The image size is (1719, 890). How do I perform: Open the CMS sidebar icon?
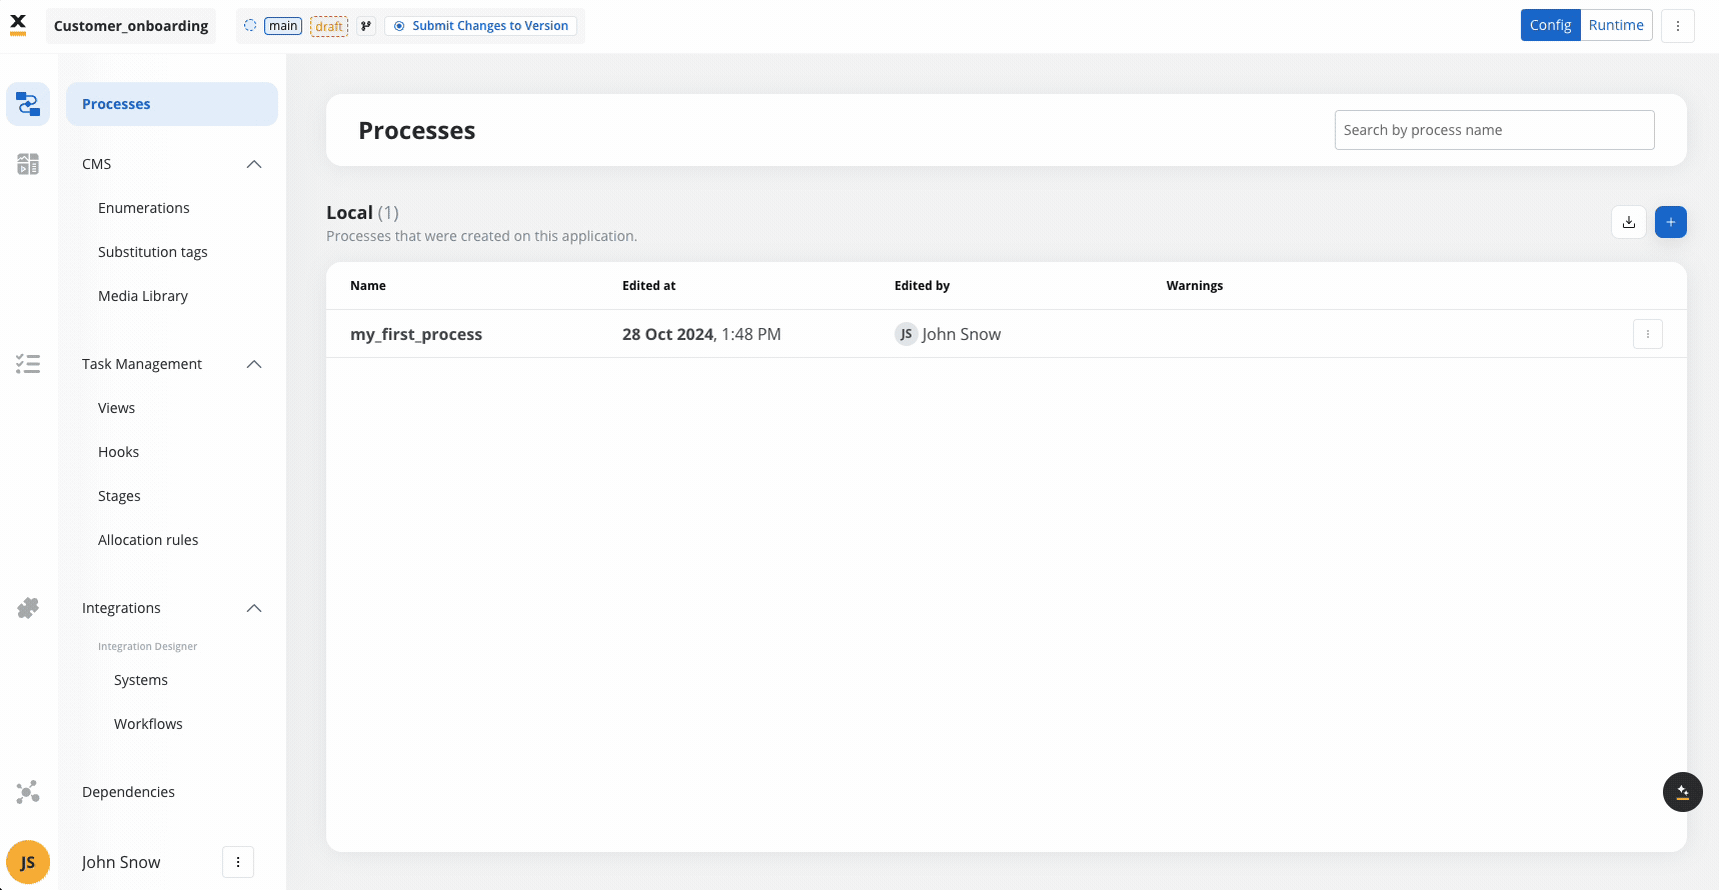[28, 164]
